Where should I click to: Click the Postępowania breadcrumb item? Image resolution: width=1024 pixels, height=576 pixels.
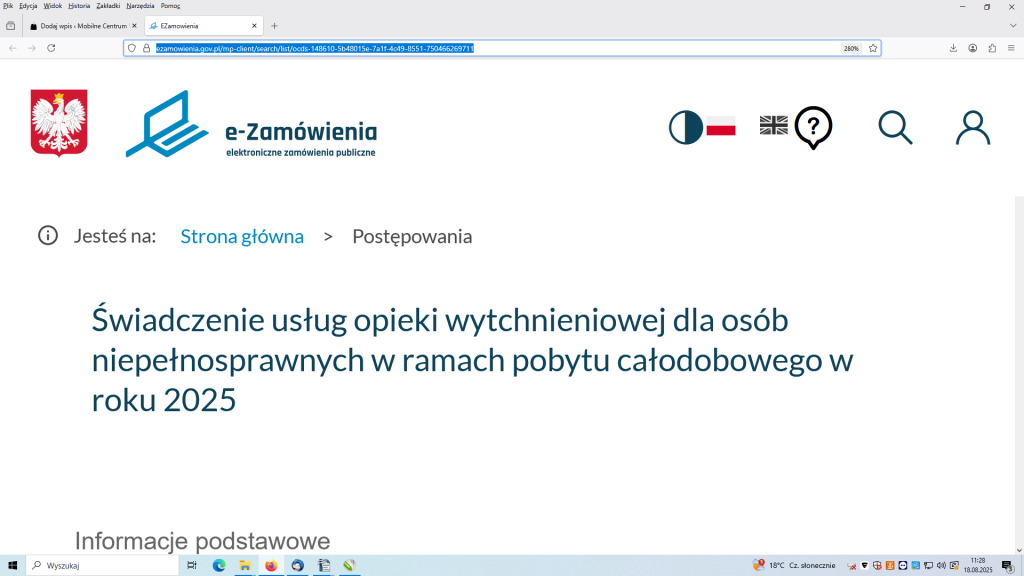[x=412, y=236]
